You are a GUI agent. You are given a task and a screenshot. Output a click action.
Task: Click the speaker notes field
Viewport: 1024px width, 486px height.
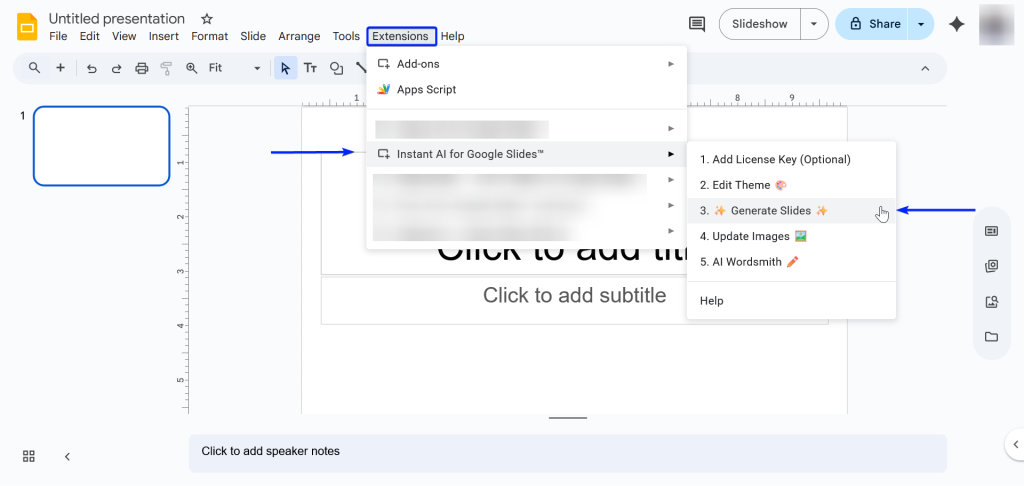click(x=567, y=452)
